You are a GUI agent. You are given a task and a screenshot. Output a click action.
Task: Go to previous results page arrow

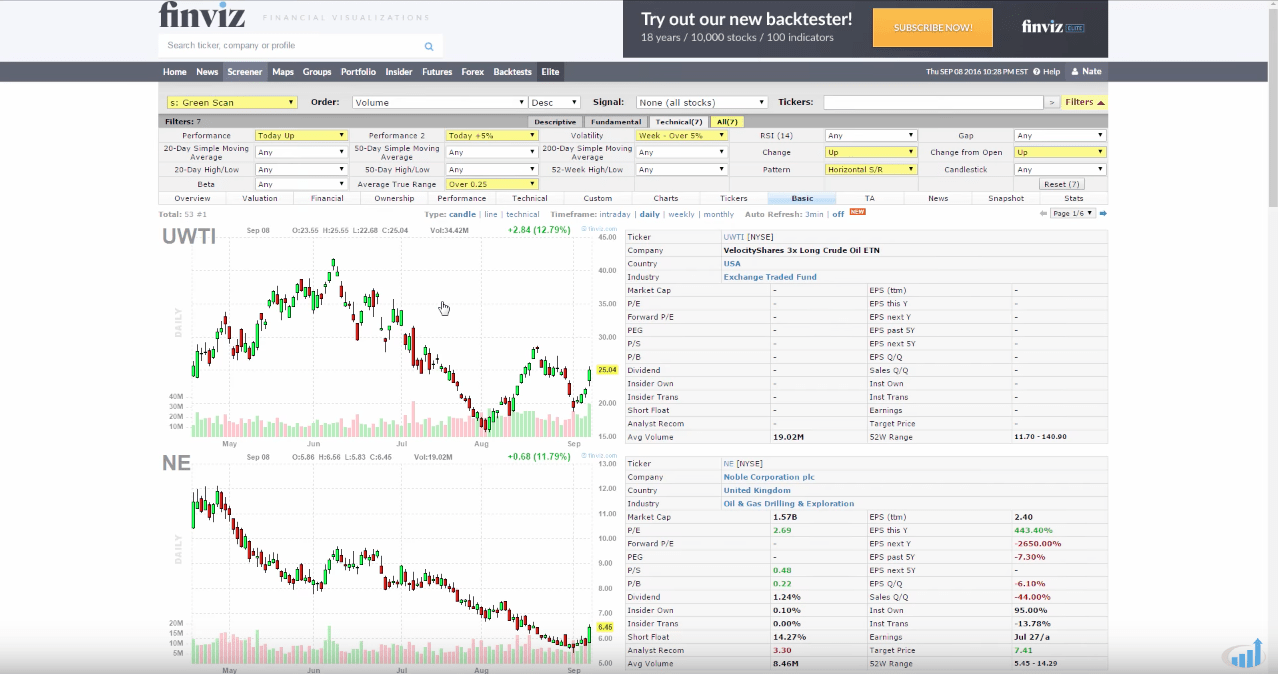pos(1044,213)
